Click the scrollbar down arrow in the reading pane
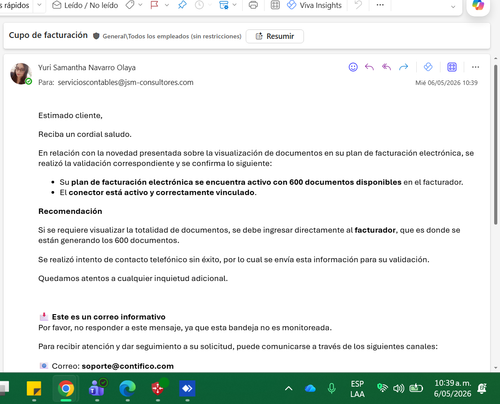This screenshot has height=404, width=500. click(496, 368)
